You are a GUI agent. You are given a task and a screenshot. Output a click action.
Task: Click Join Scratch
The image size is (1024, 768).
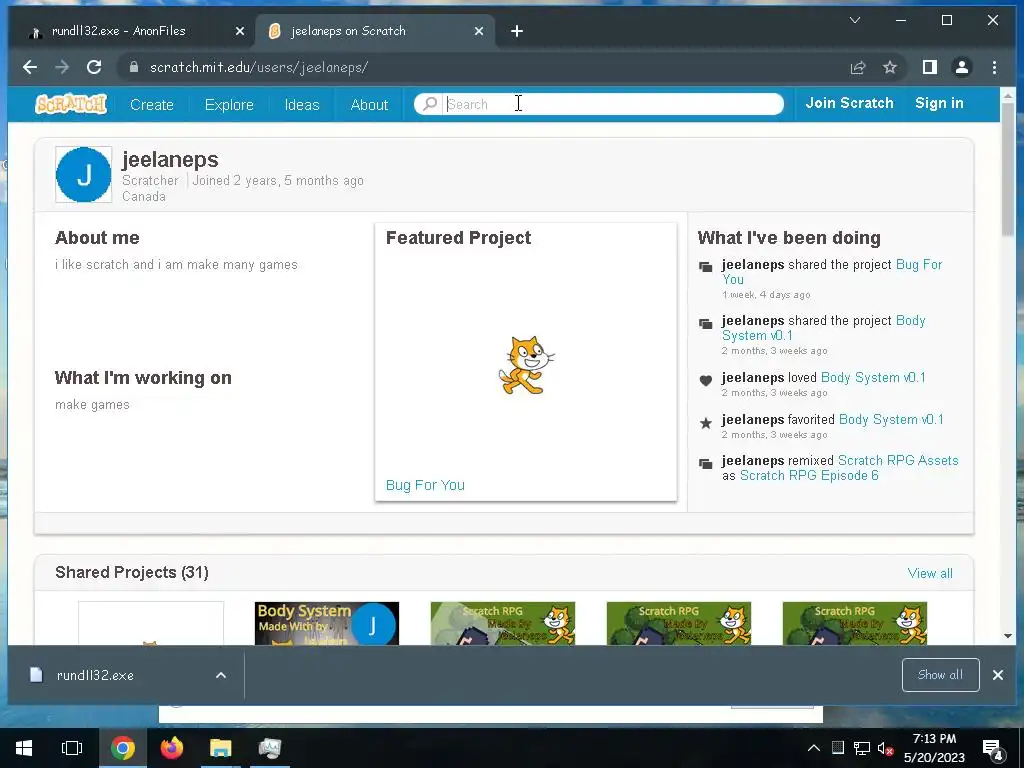pyautogui.click(x=849, y=103)
